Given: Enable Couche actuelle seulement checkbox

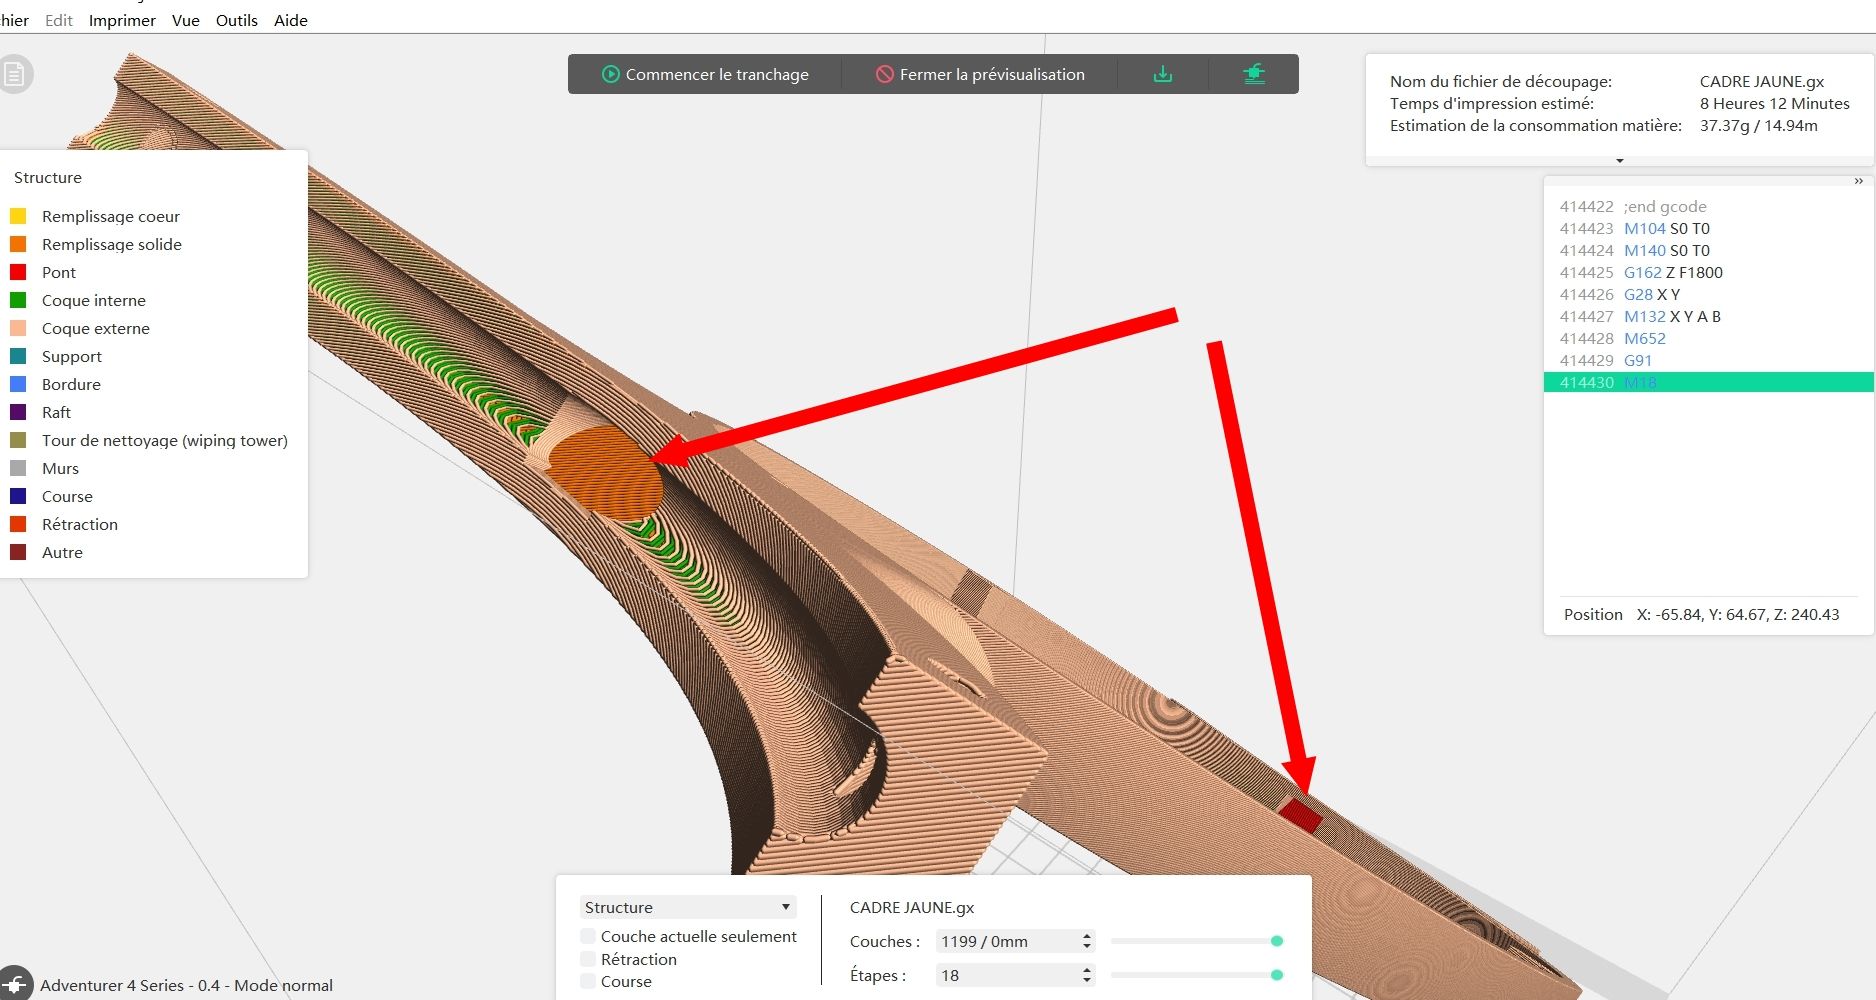Looking at the screenshot, I should 588,936.
